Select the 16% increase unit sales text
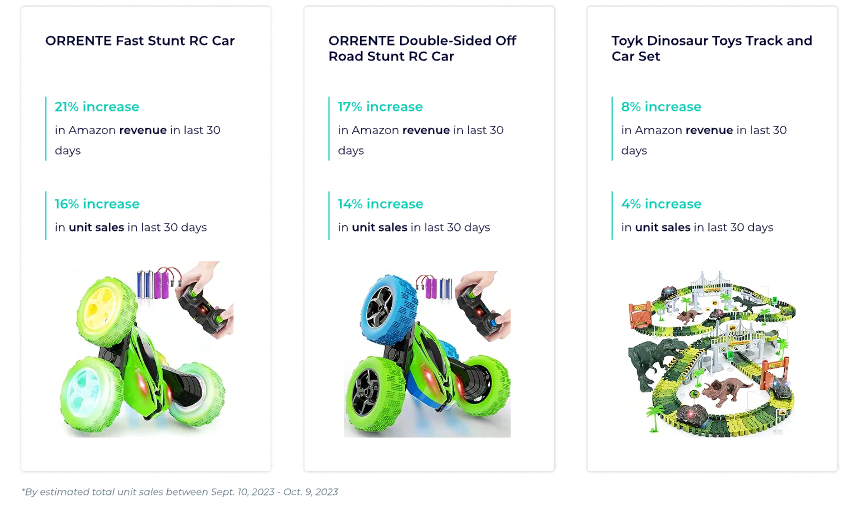The width and height of the screenshot is (850, 510). (x=96, y=204)
